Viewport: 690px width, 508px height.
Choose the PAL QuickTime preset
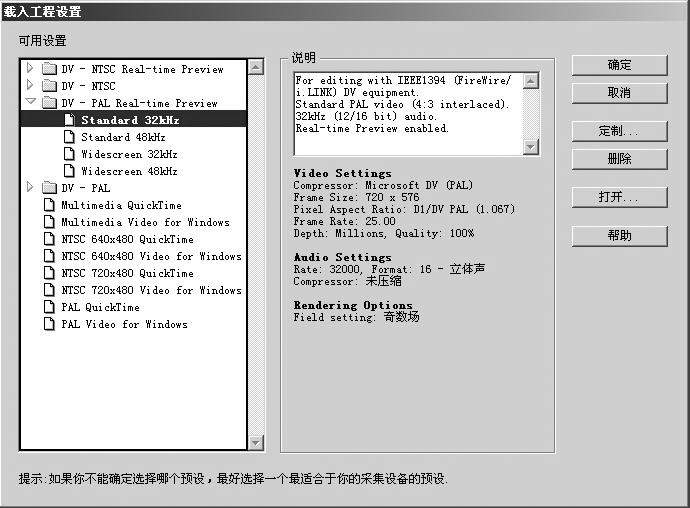(100, 307)
